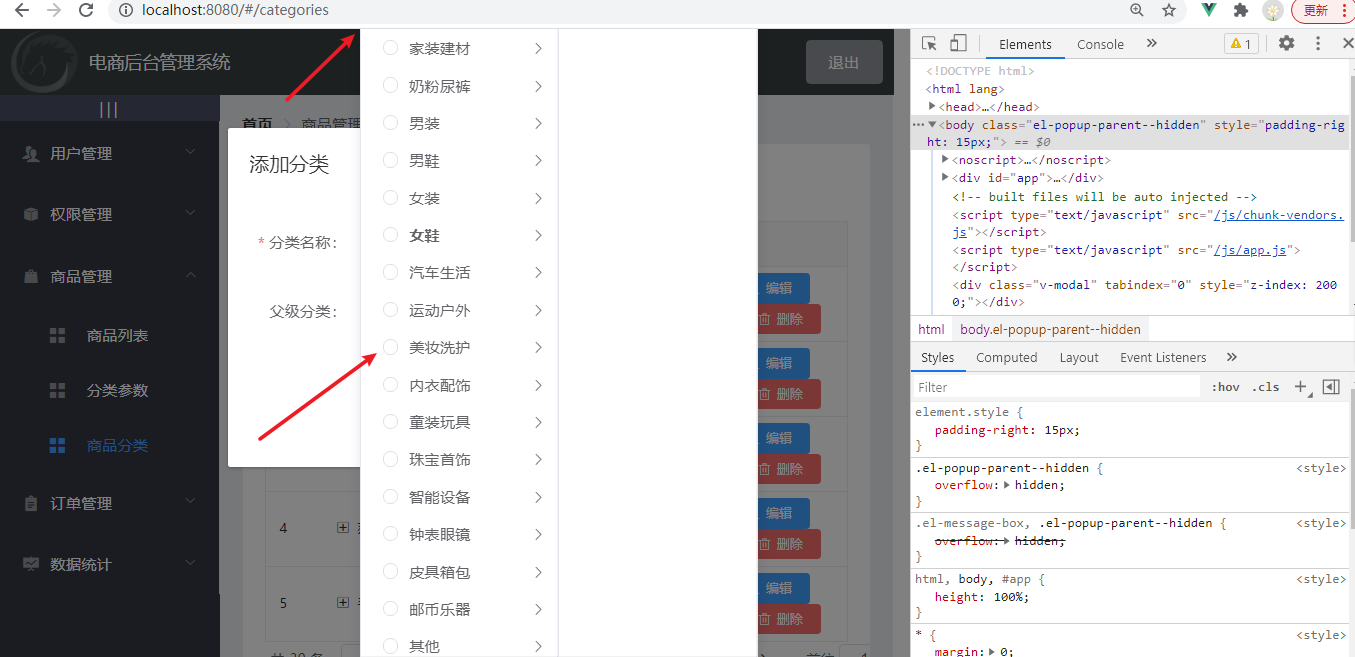Expand the noscript node in DOM tree
1355x657 pixels.
pyautogui.click(x=945, y=159)
